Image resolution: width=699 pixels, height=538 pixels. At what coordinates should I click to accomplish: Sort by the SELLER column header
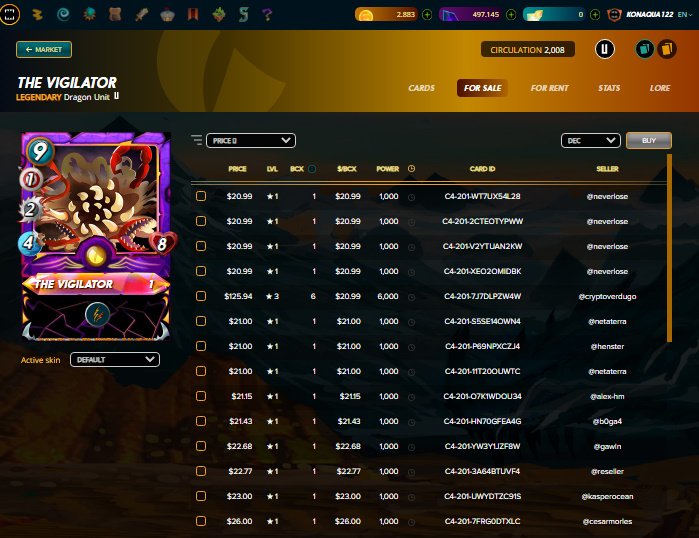(607, 169)
